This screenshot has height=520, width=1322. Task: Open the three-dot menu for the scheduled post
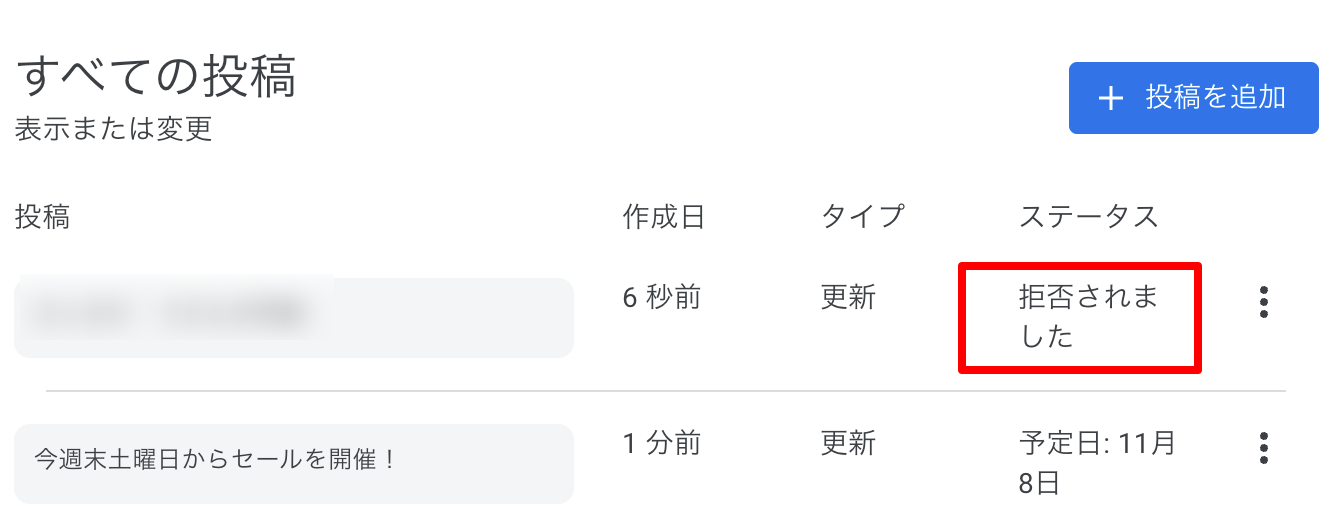coord(1264,448)
